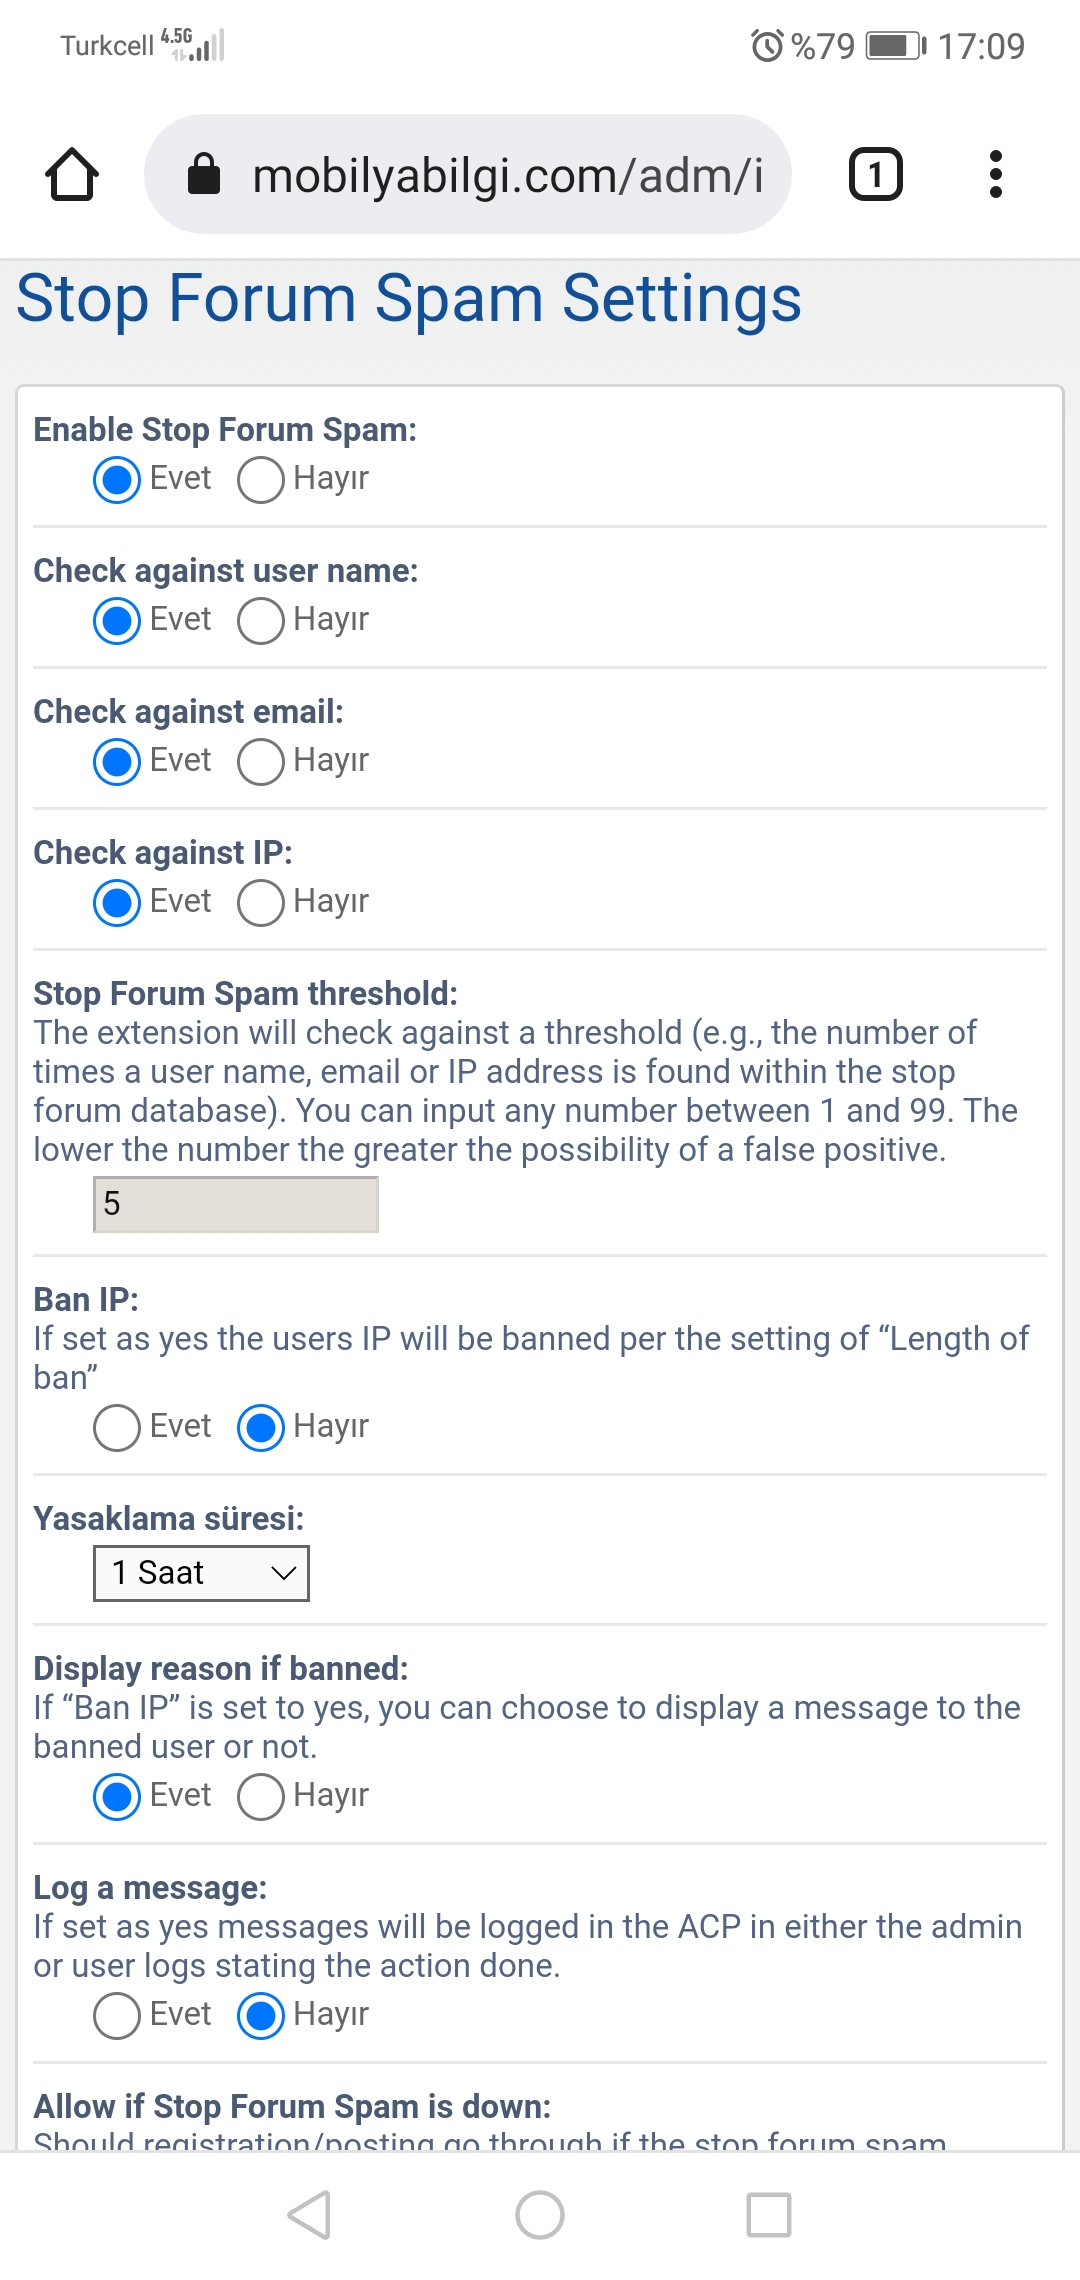This screenshot has height=2280, width=1080.
Task: Select Hayır for Check against IP
Action: (x=261, y=903)
